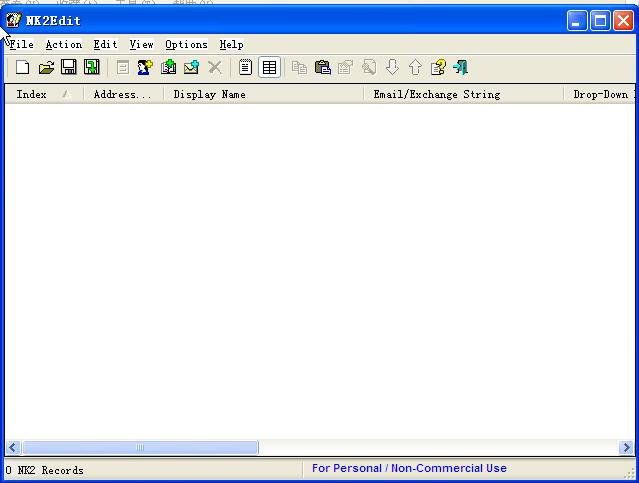The height and width of the screenshot is (483, 639).
Task: Click the add new record person icon
Action: [145, 68]
